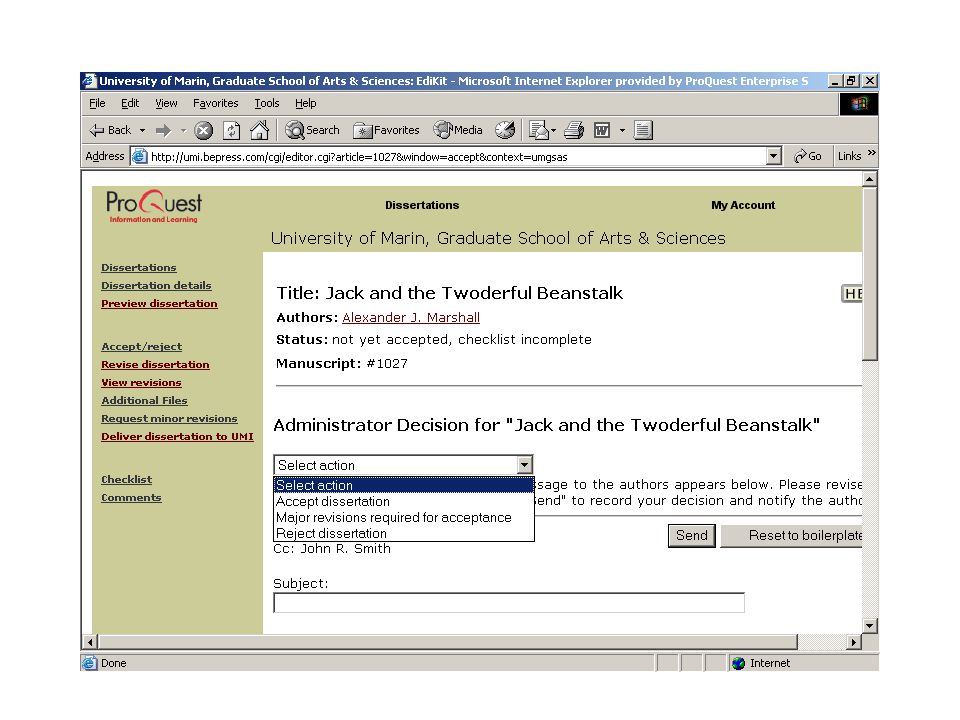Click the Edit with Word icon
The image size is (960, 720).
[x=602, y=130]
